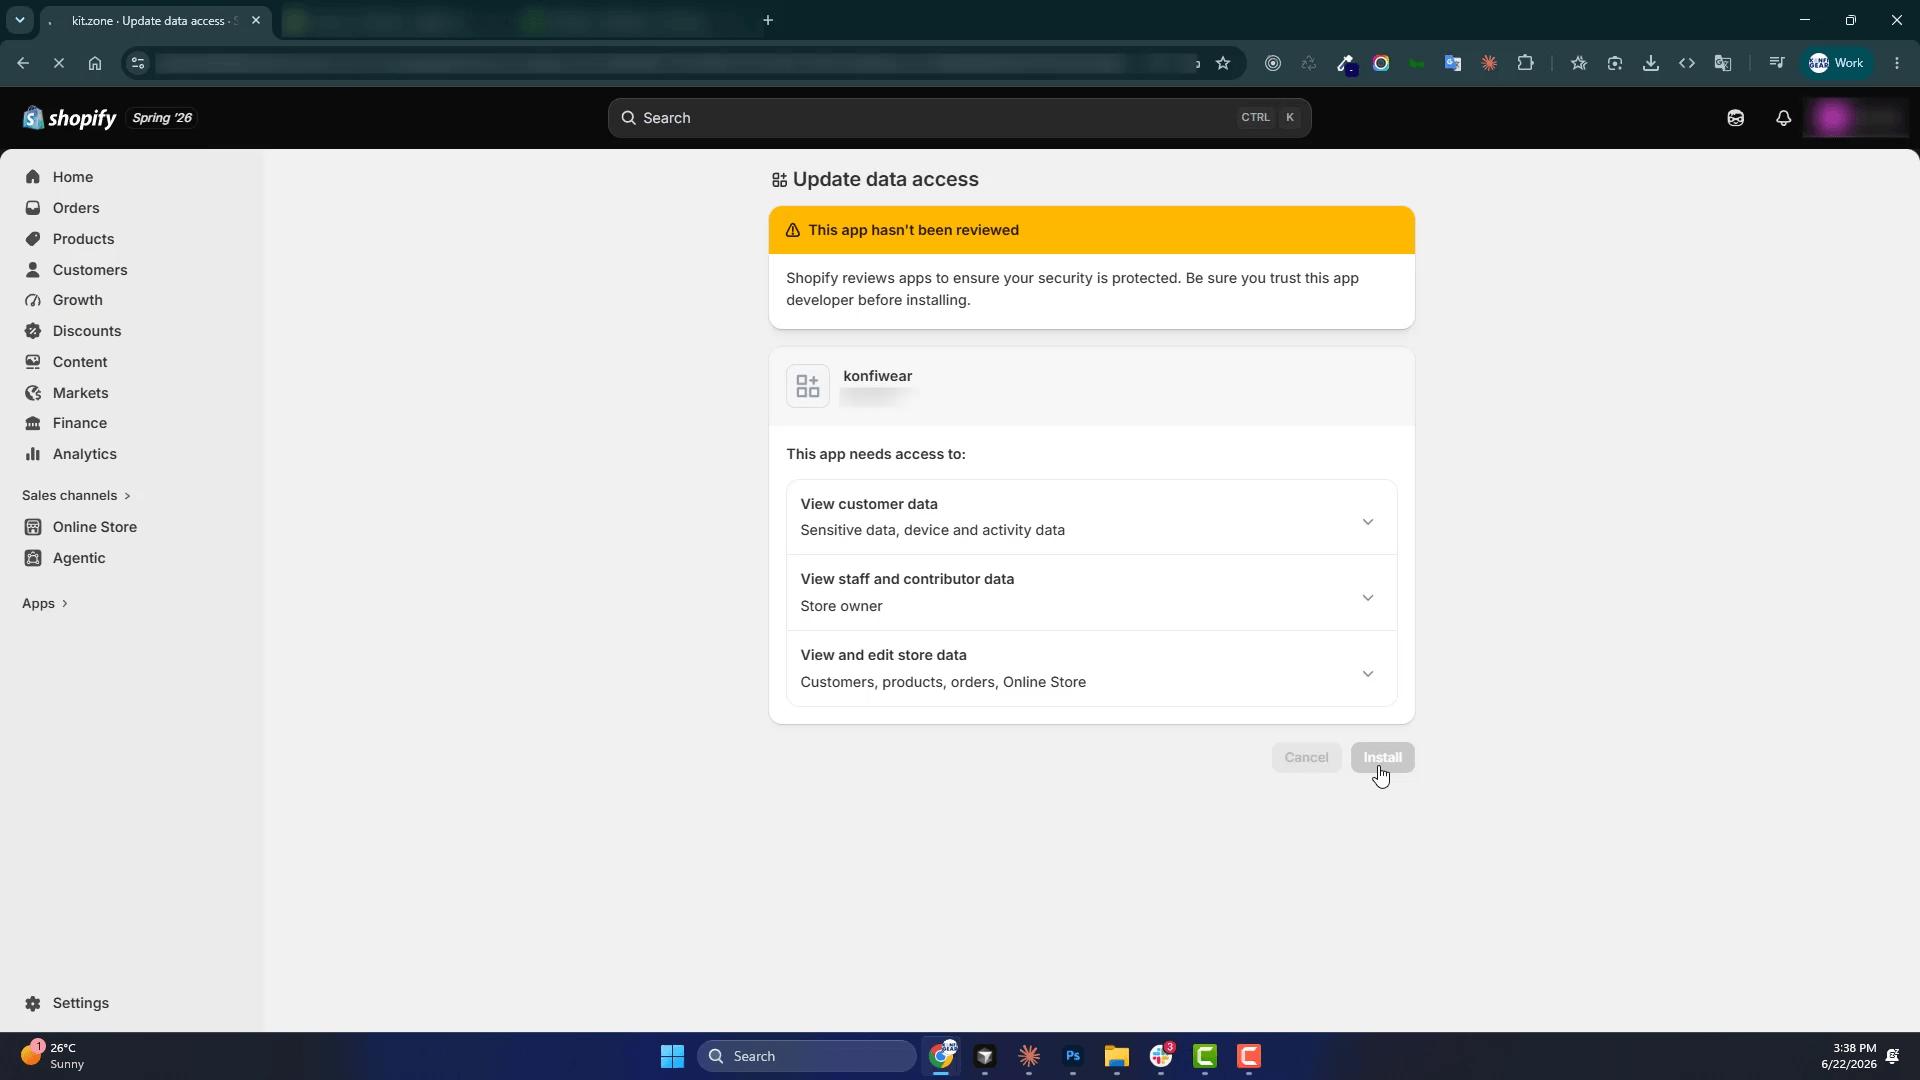The width and height of the screenshot is (1920, 1080).
Task: Click the Shopify logo
Action: [x=69, y=118]
